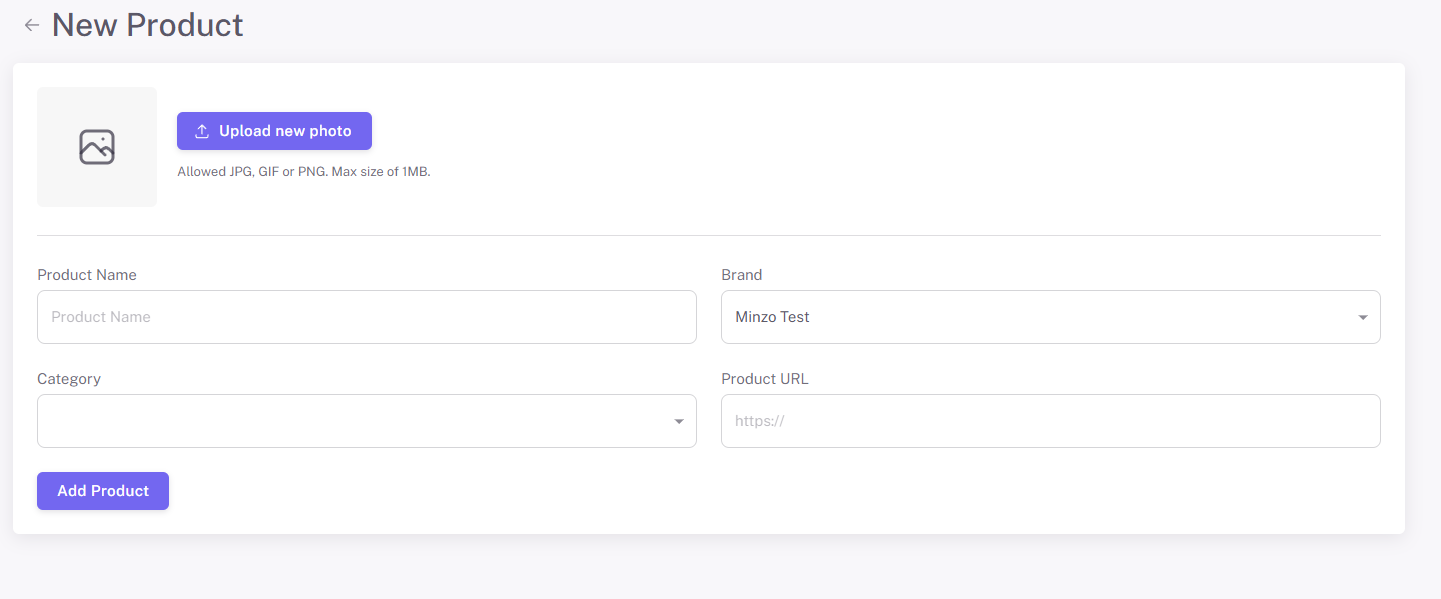Click the image placeholder icon
This screenshot has width=1441, height=599.
[97, 147]
